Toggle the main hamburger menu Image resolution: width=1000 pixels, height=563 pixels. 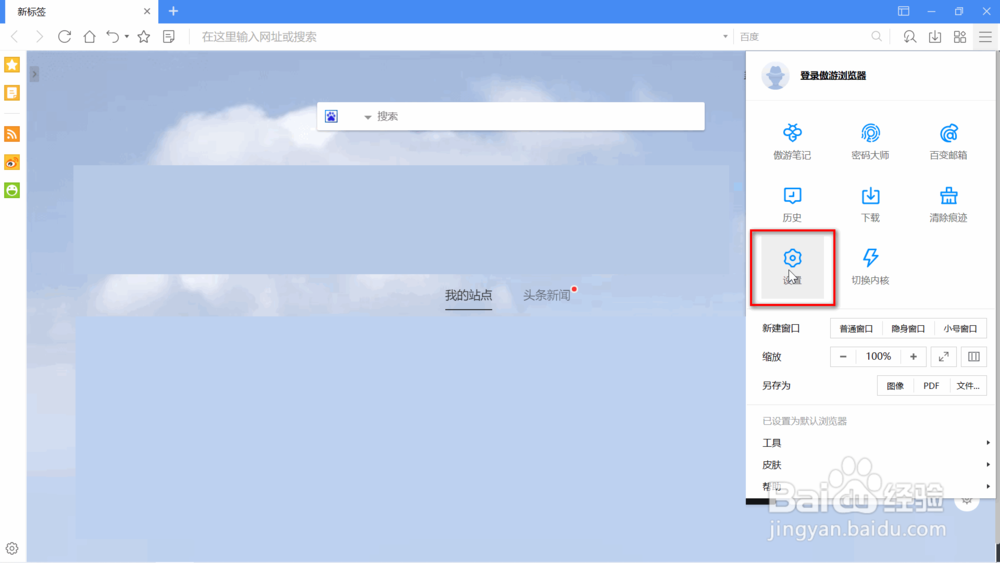[x=985, y=37]
